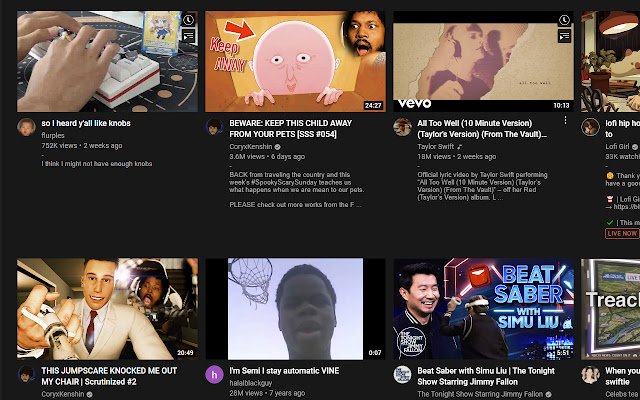This screenshot has height=400, width=640.
Task: Click verified checkmark beside Tonight Show channel
Action: 549,394
